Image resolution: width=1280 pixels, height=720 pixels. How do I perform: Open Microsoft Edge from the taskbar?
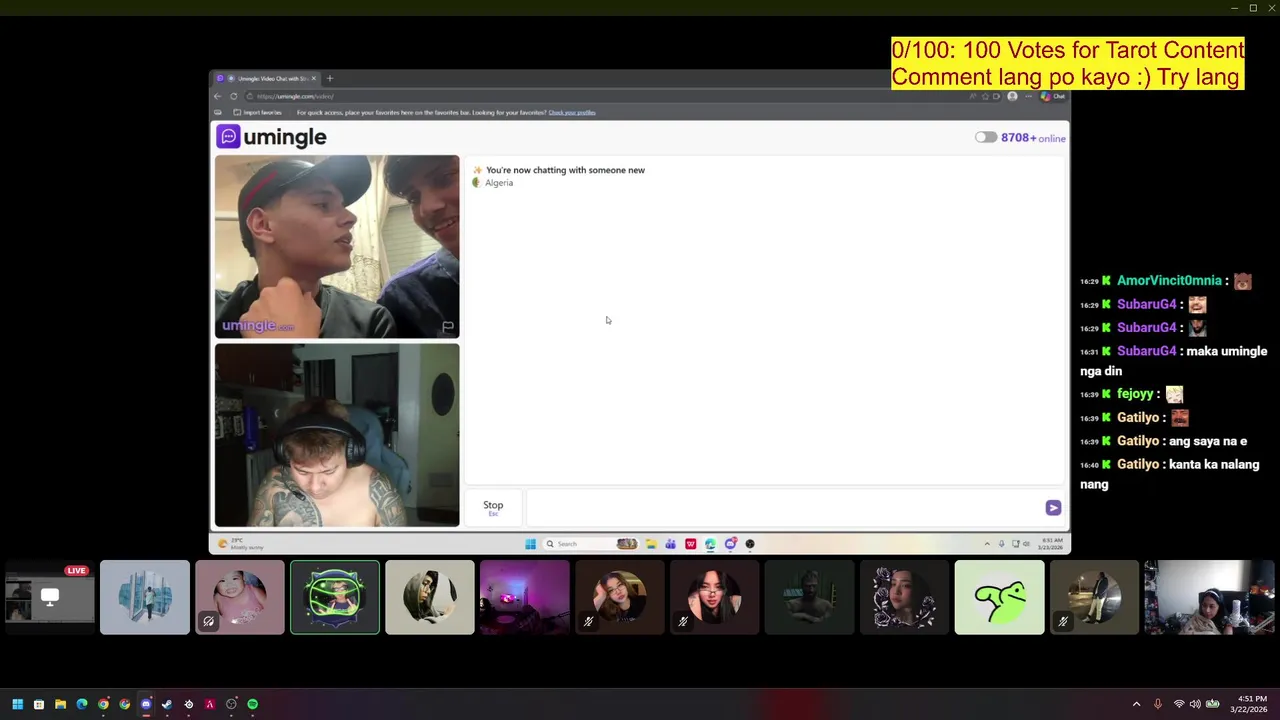coord(82,704)
